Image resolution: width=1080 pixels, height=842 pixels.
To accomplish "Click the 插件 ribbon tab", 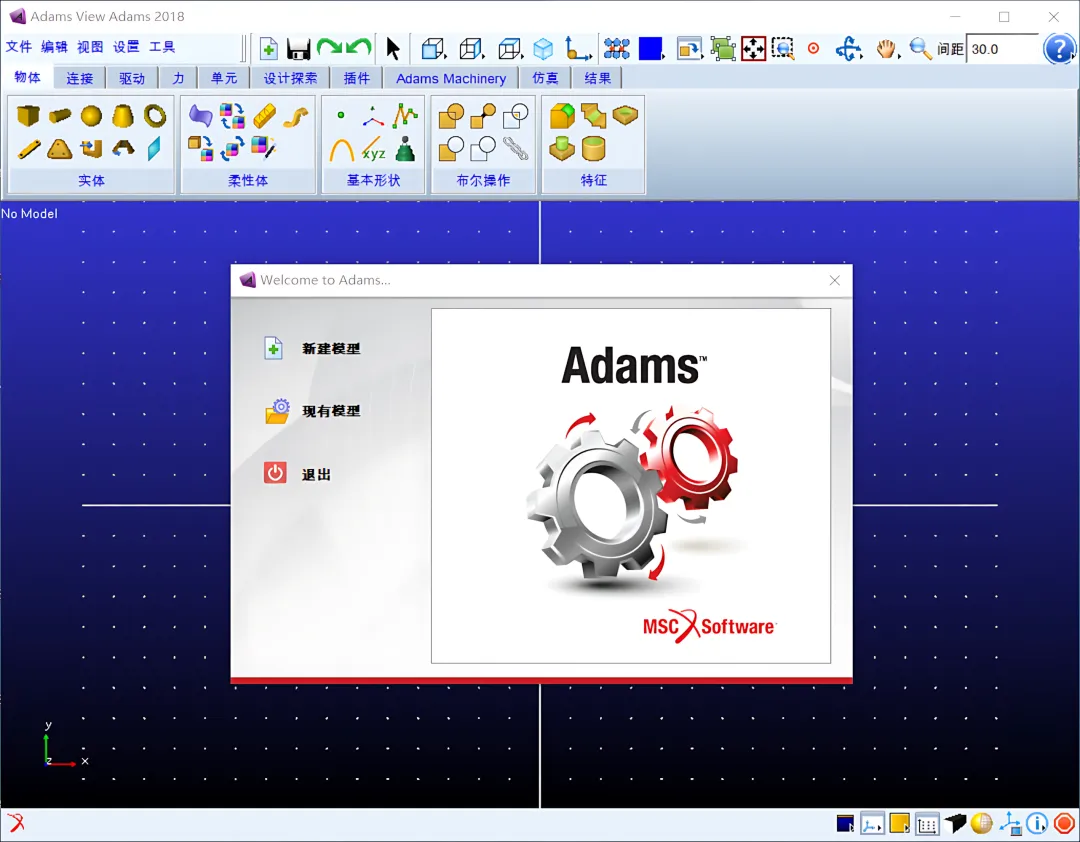I will (x=357, y=79).
